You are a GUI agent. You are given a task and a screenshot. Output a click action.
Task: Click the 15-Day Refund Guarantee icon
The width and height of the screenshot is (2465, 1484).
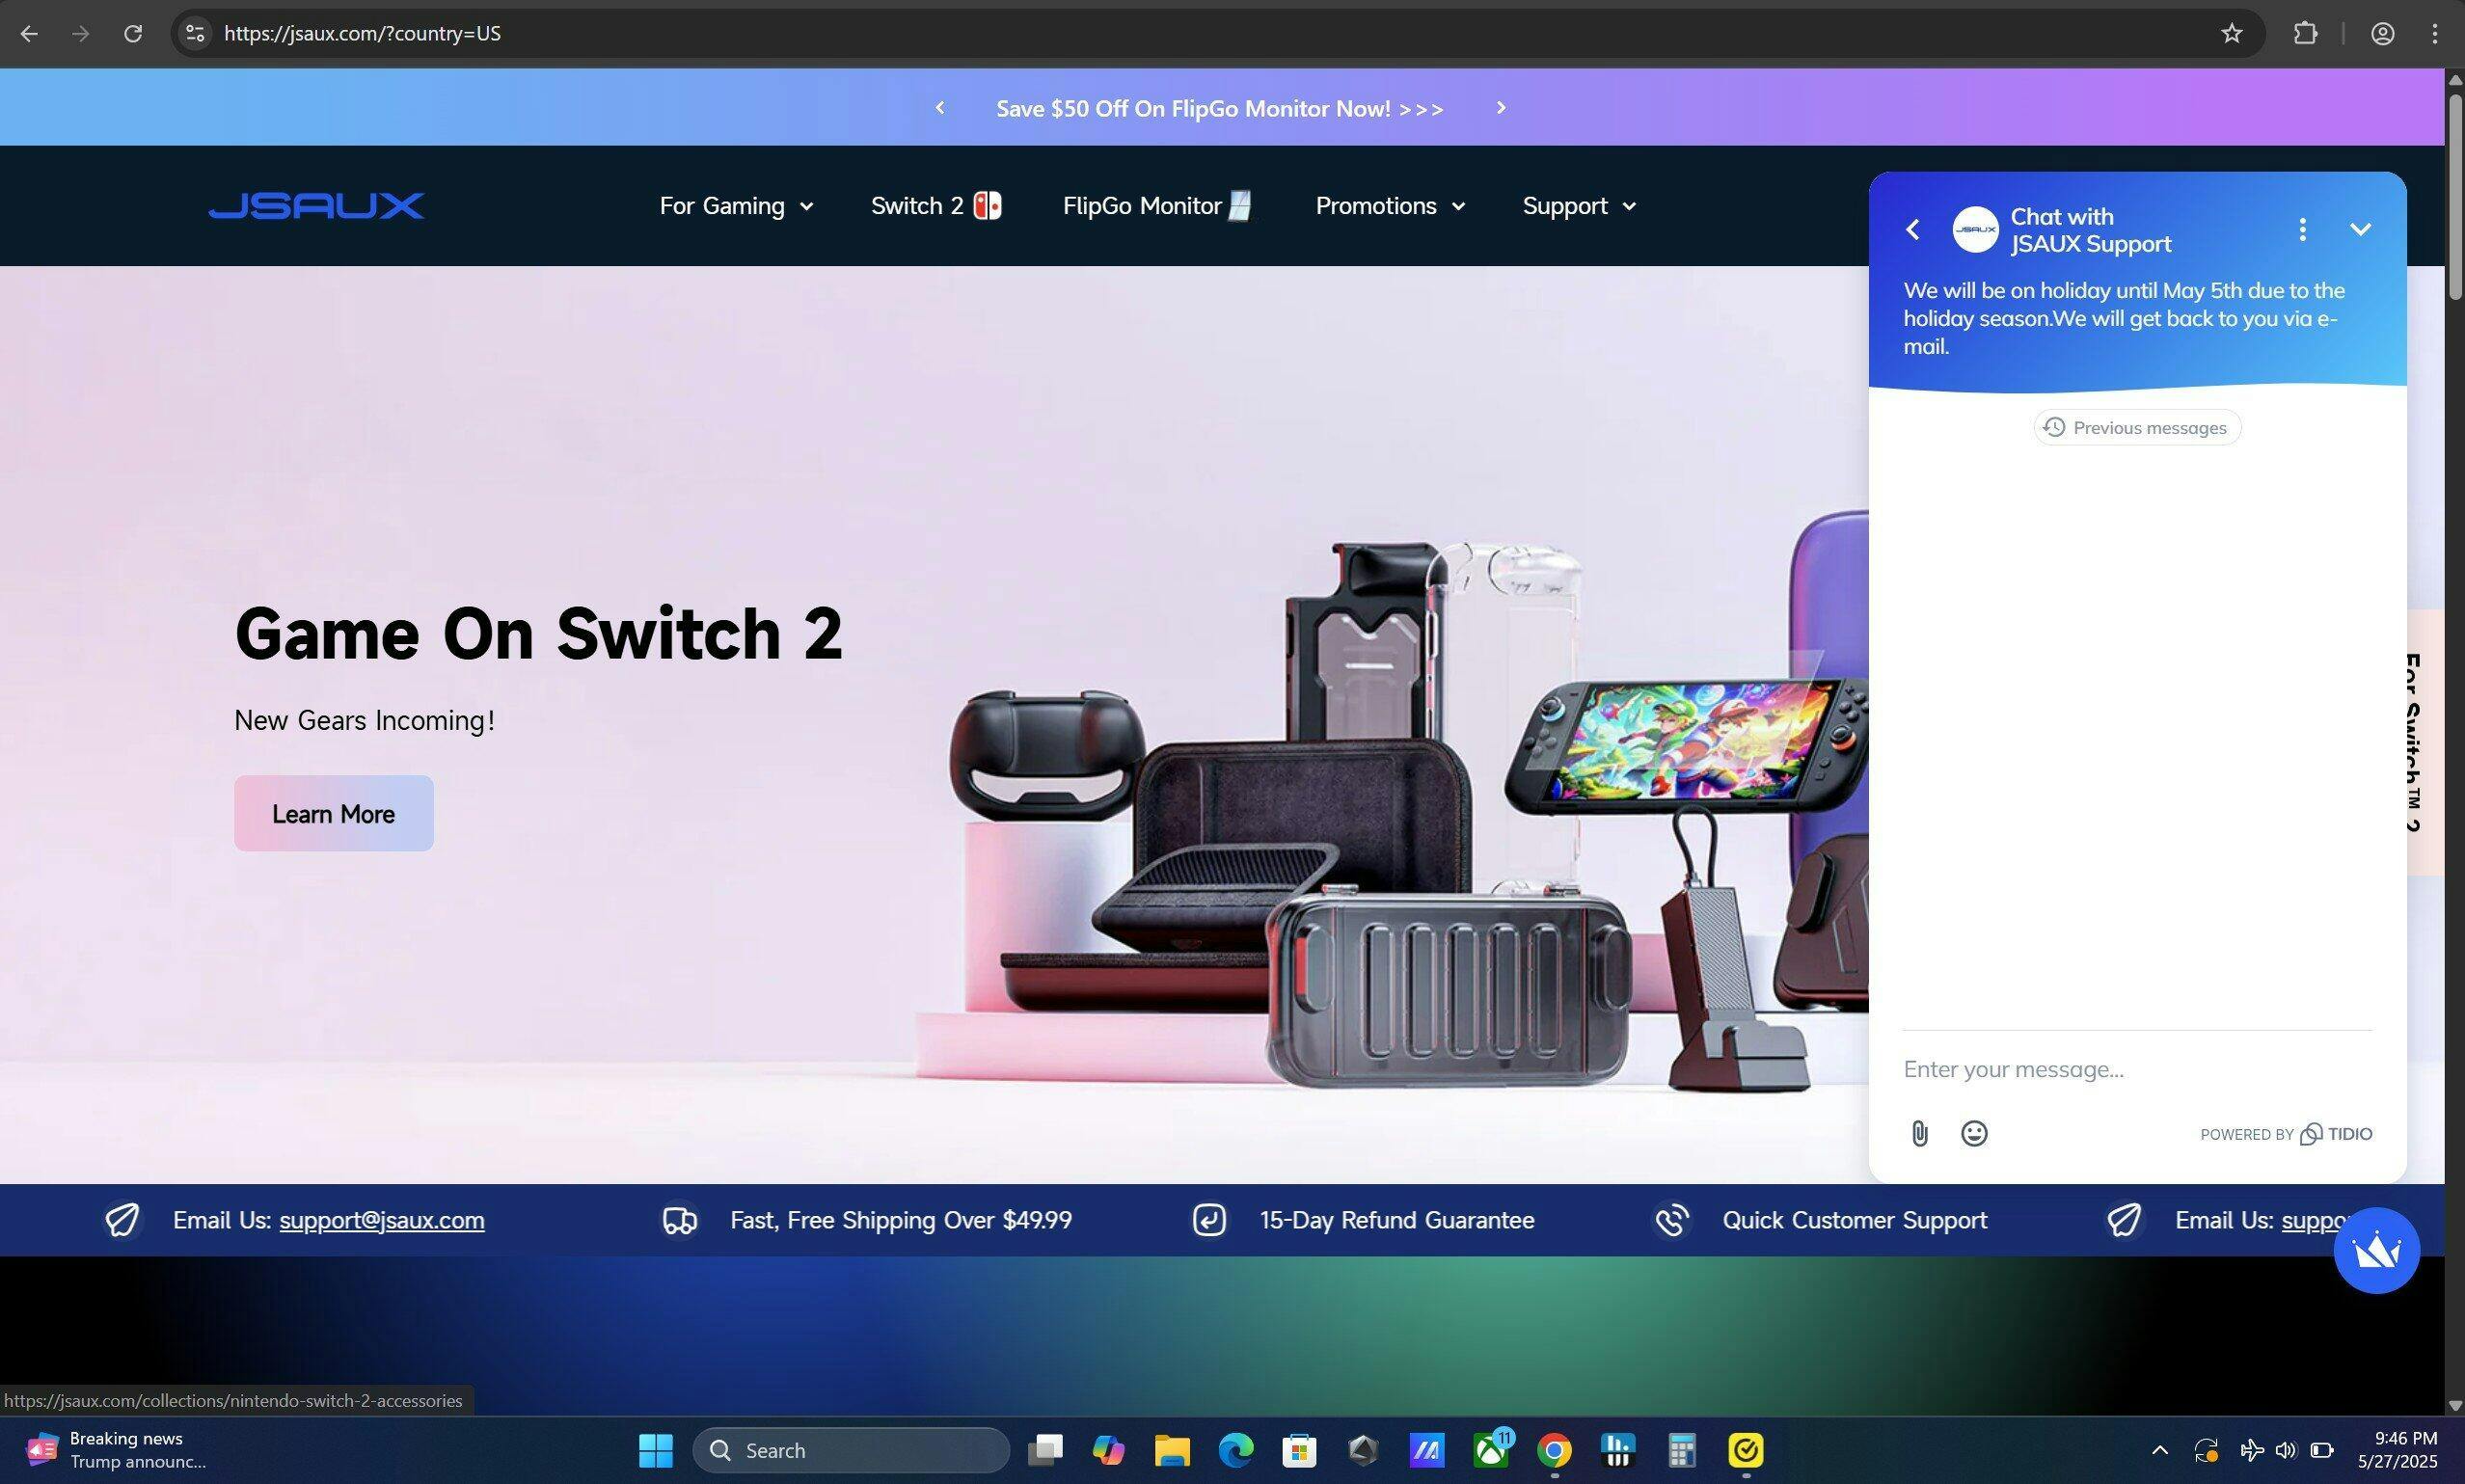point(1209,1220)
